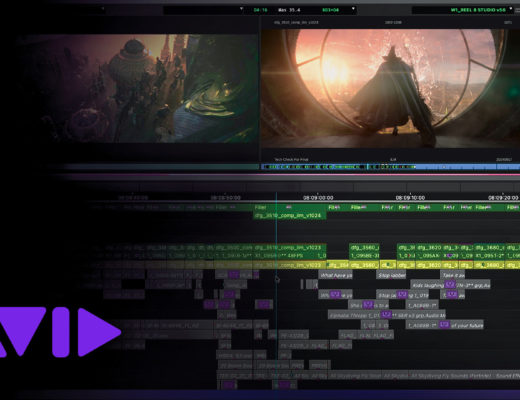Open the dropdown next to W1_REEL 8 STUDIO v56

pyautogui.click(x=511, y=9)
